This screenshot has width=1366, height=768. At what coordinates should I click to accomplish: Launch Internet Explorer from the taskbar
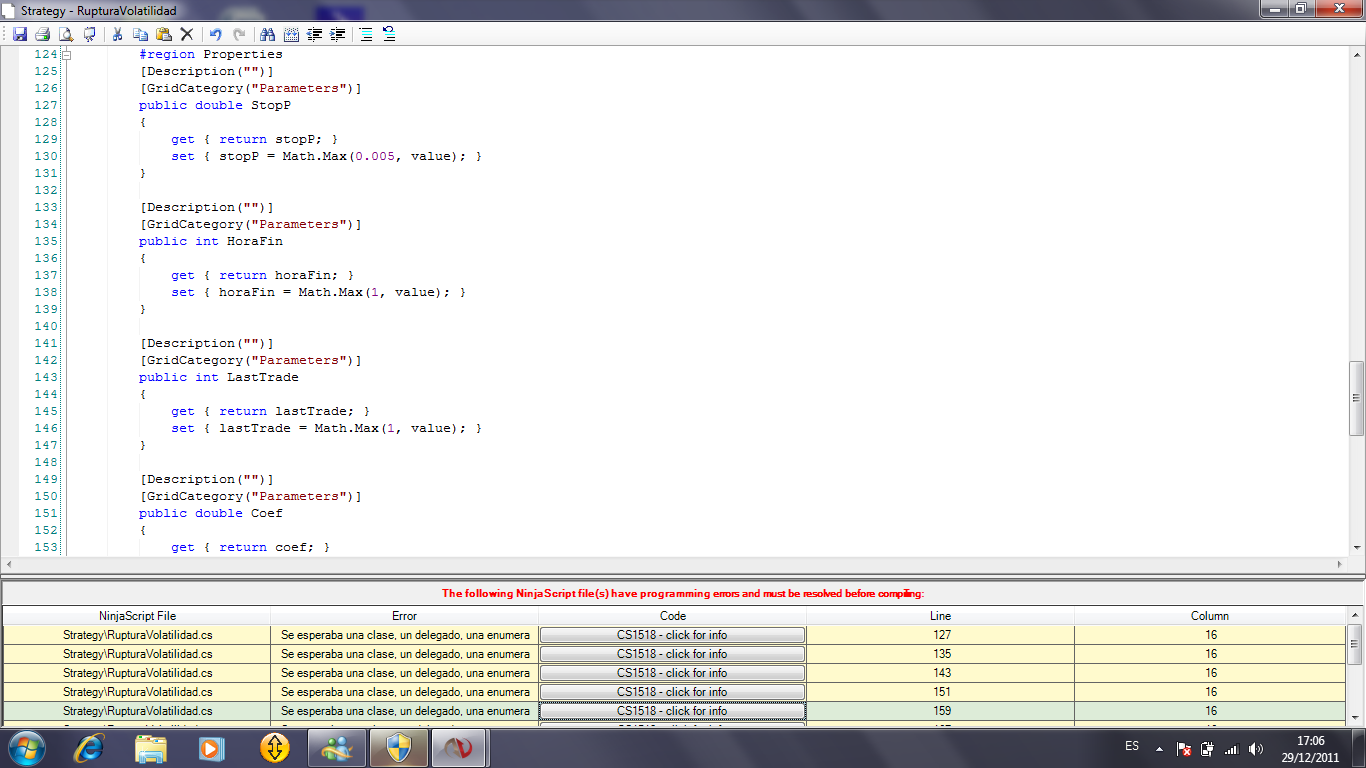click(x=91, y=747)
